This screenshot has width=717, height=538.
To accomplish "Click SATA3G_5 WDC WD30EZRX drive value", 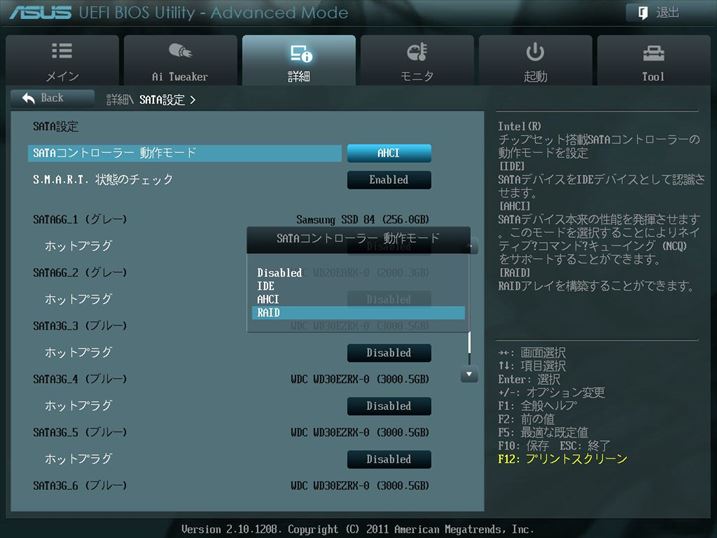I will (x=360, y=432).
